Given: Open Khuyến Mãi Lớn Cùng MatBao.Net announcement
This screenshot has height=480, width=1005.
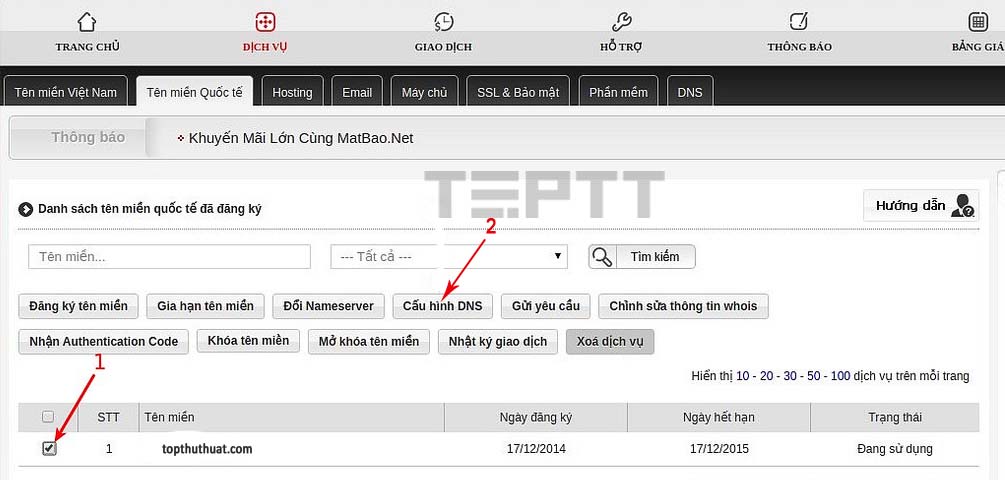Looking at the screenshot, I should pos(301,138).
